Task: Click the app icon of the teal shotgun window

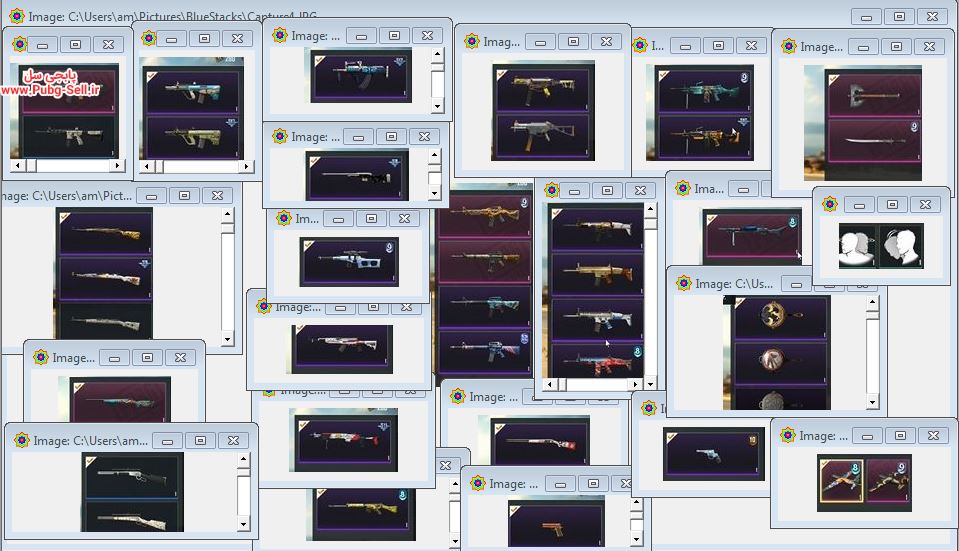Action: tap(41, 357)
